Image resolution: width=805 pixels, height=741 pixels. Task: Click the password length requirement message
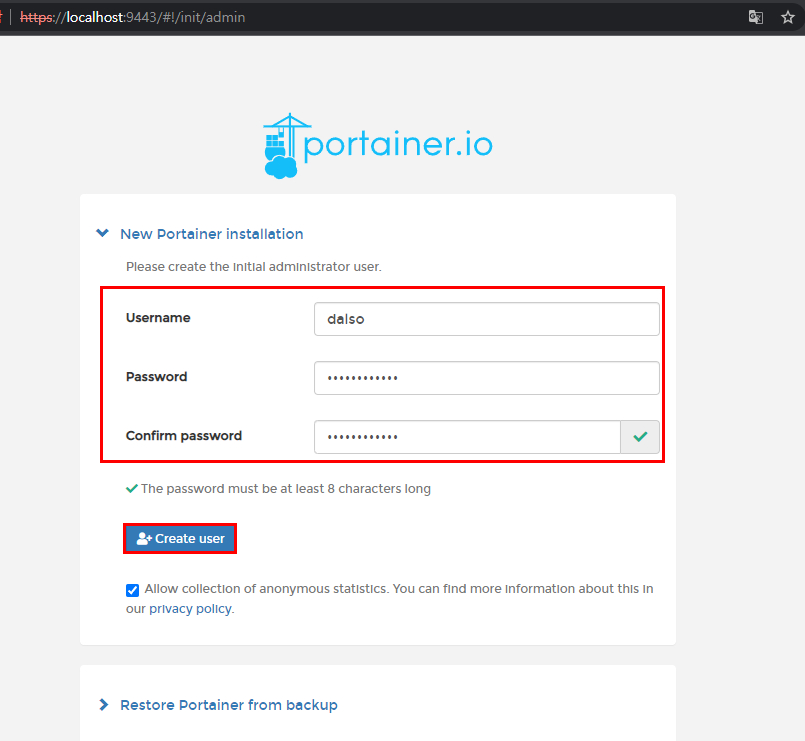coord(285,489)
